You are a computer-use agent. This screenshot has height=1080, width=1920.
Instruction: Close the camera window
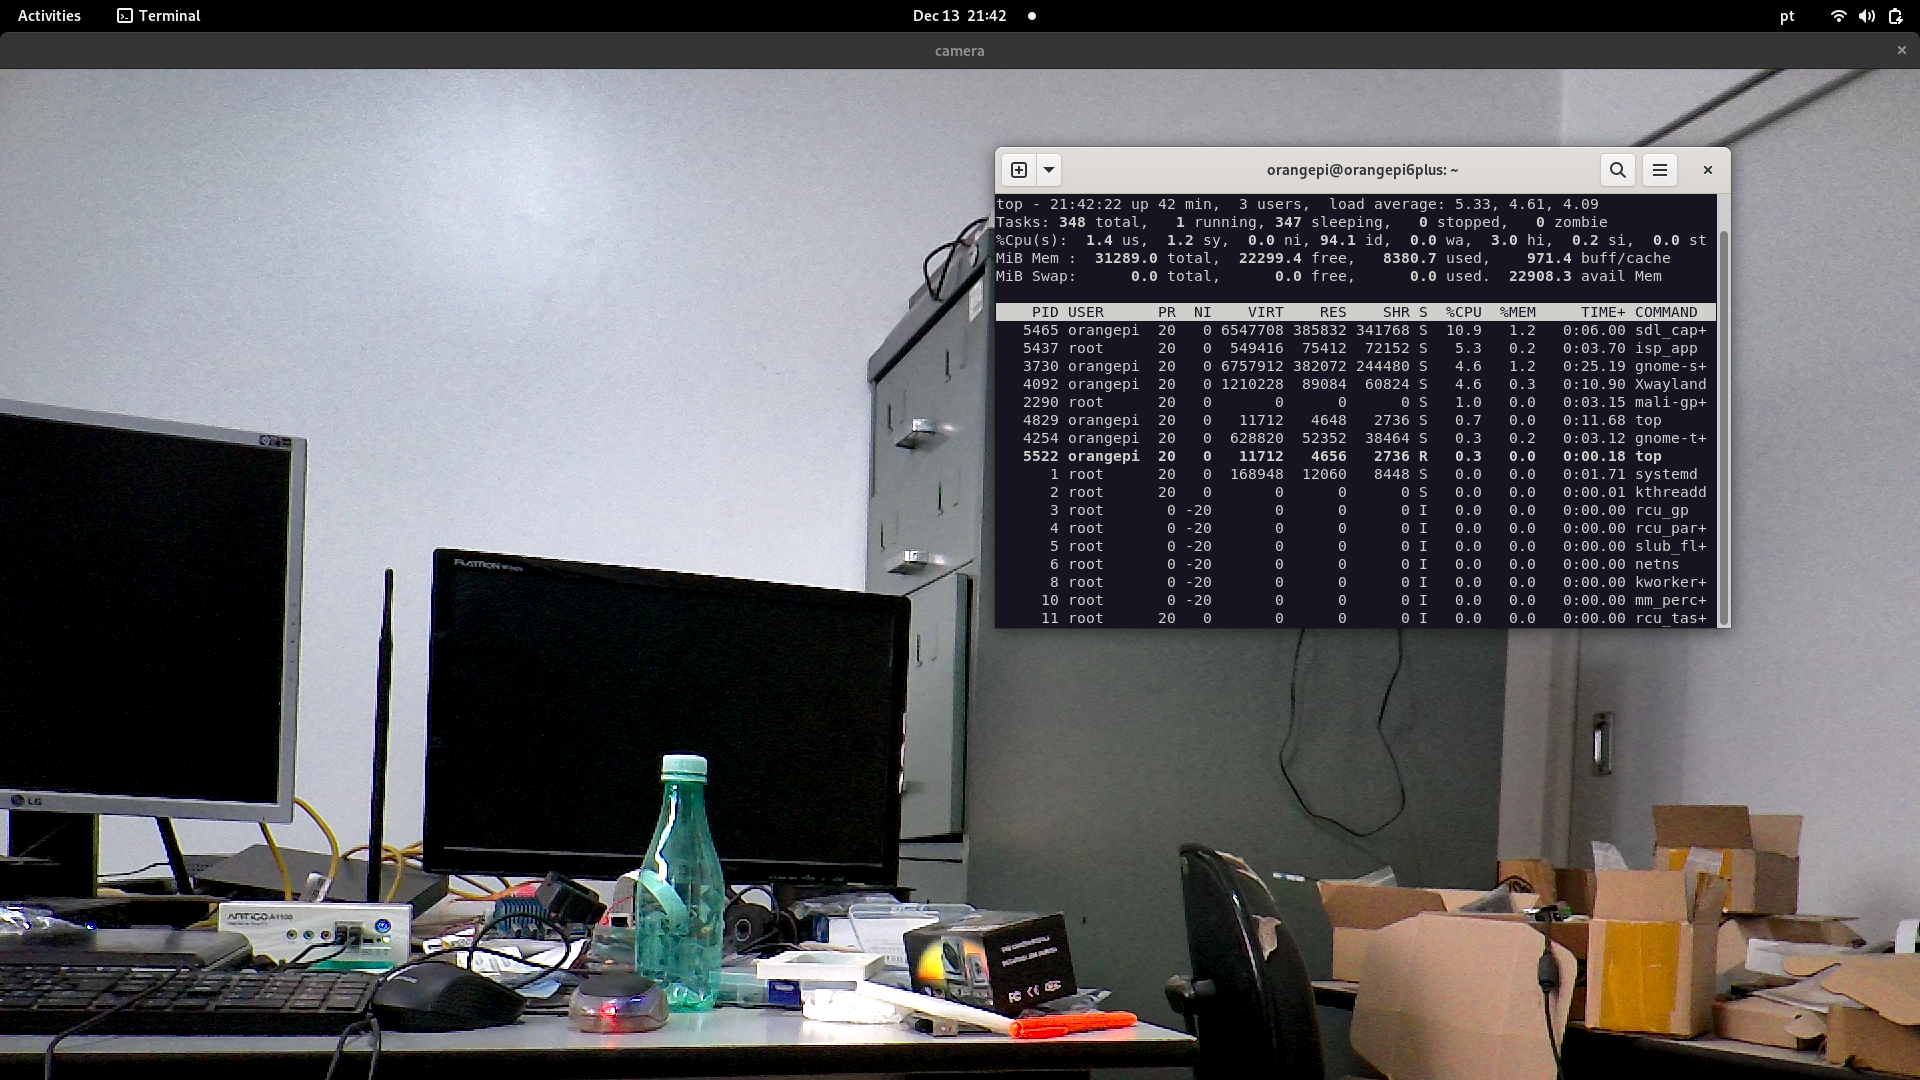(1901, 50)
